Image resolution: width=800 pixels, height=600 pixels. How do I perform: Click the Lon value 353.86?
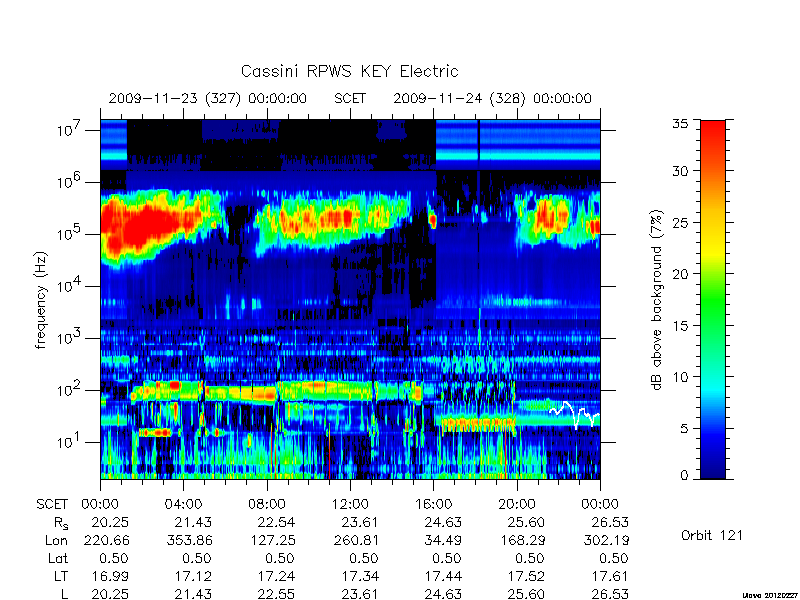pyautogui.click(x=192, y=540)
